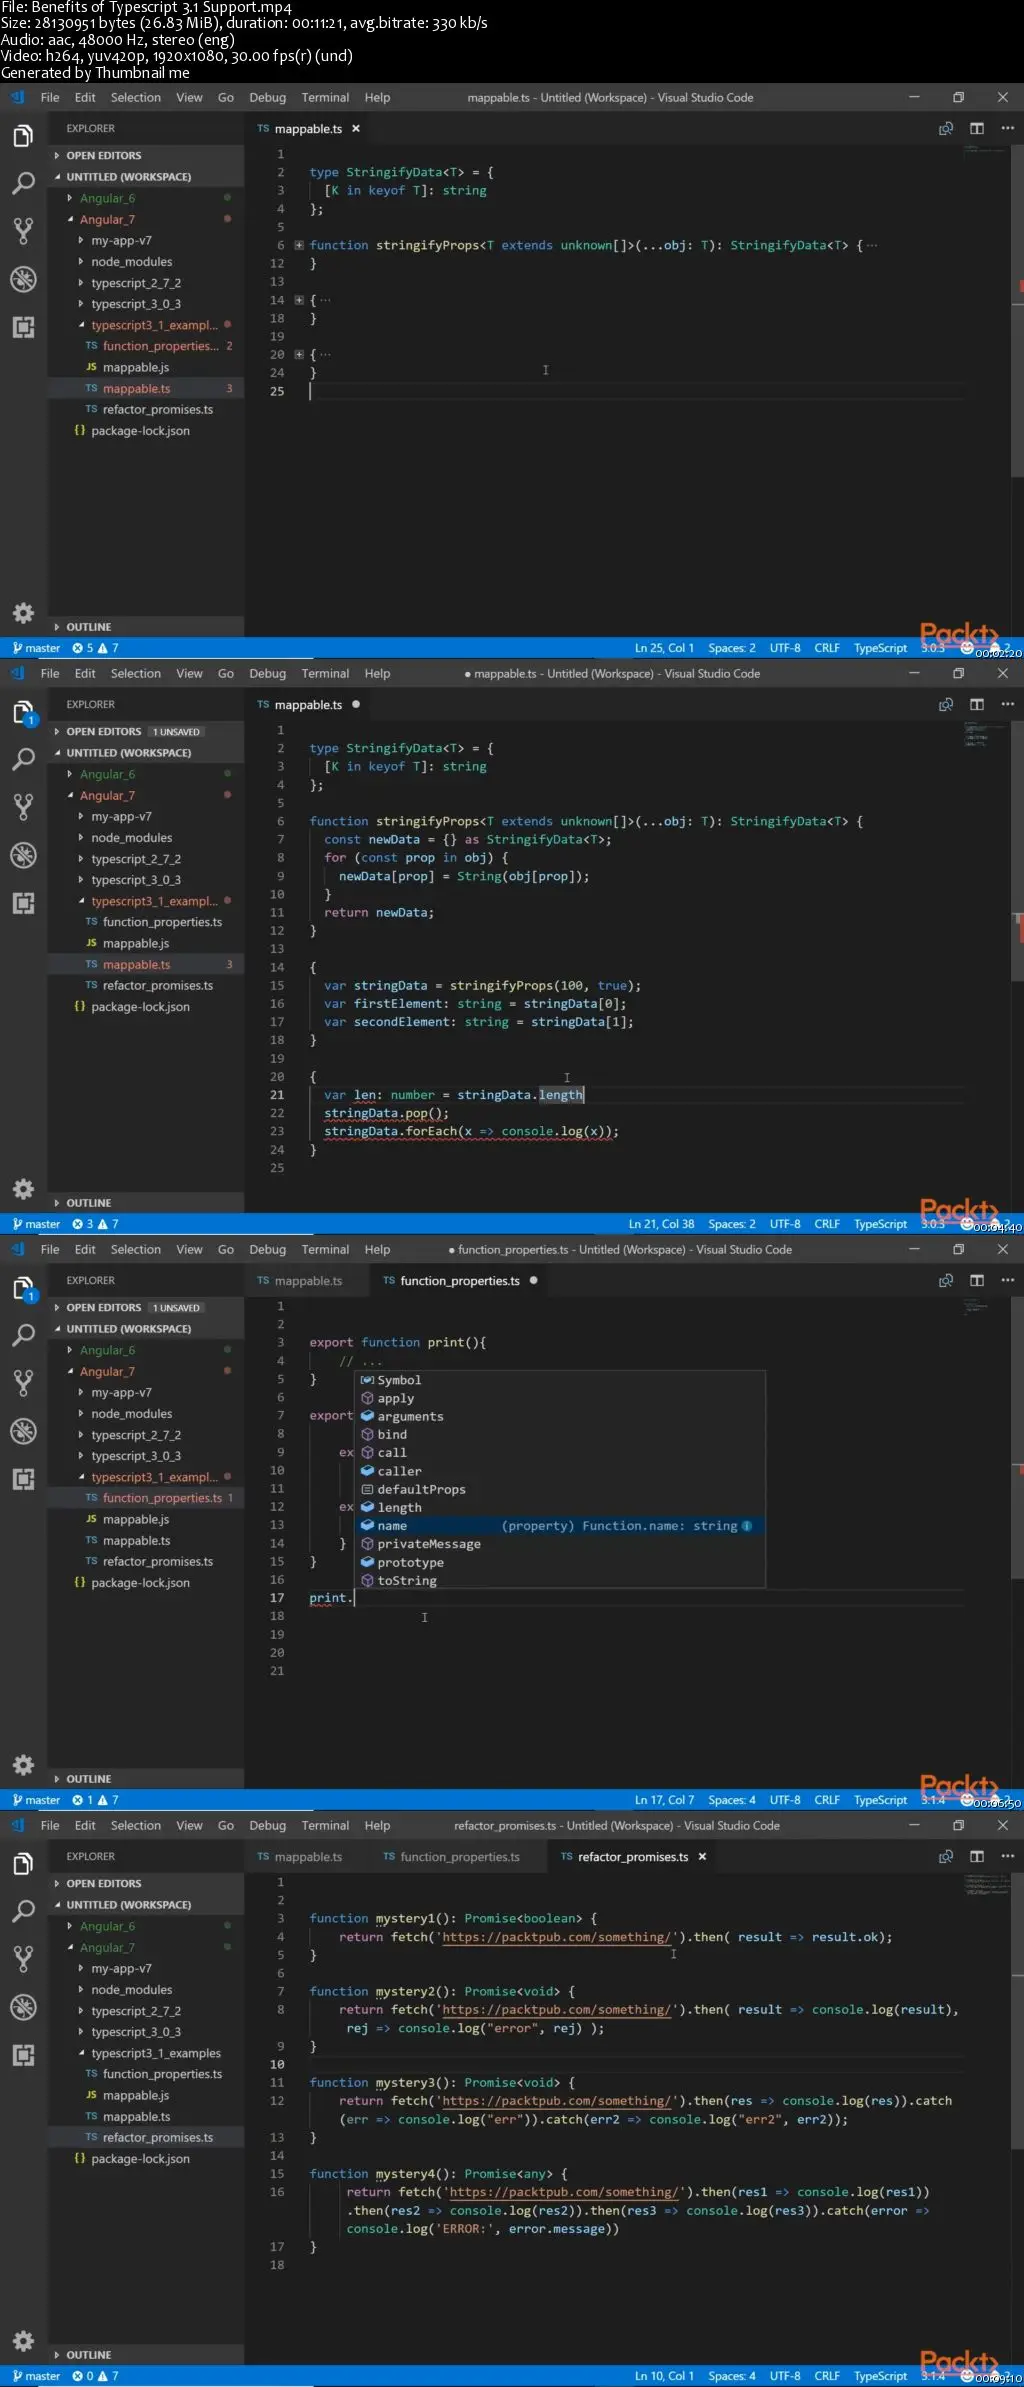The width and height of the screenshot is (1024, 2387).
Task: Open More Actions ellipsis in refactor_promises.ts window
Action: coord(1007,1856)
